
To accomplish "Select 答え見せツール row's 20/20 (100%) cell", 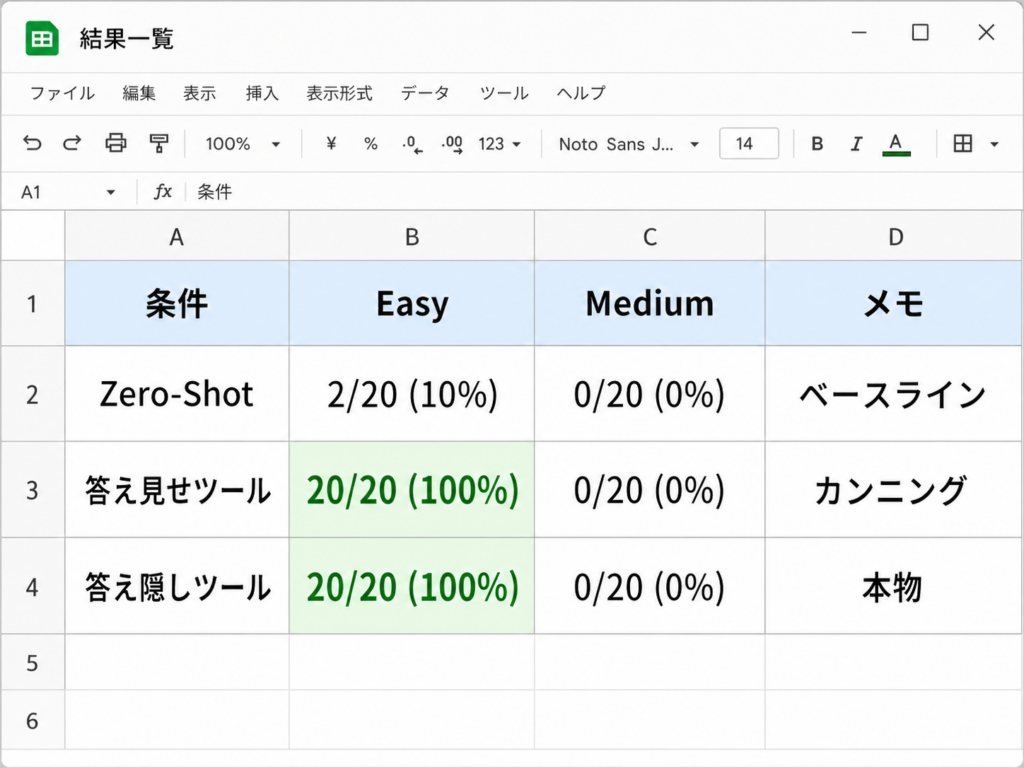I will tap(411, 490).
